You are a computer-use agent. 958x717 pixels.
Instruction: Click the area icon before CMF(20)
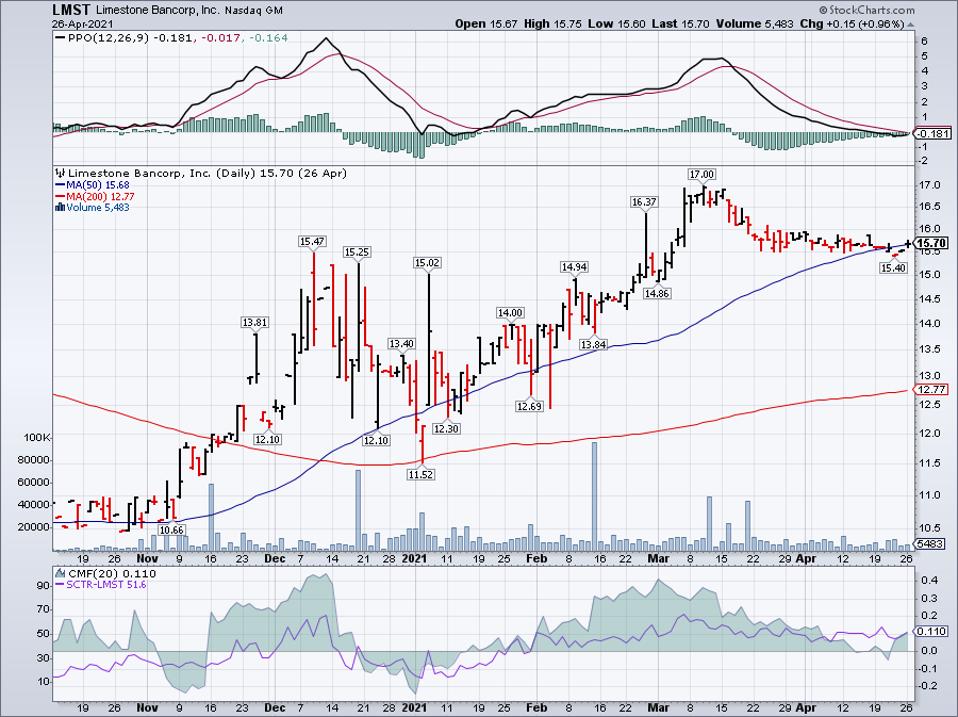pos(60,573)
